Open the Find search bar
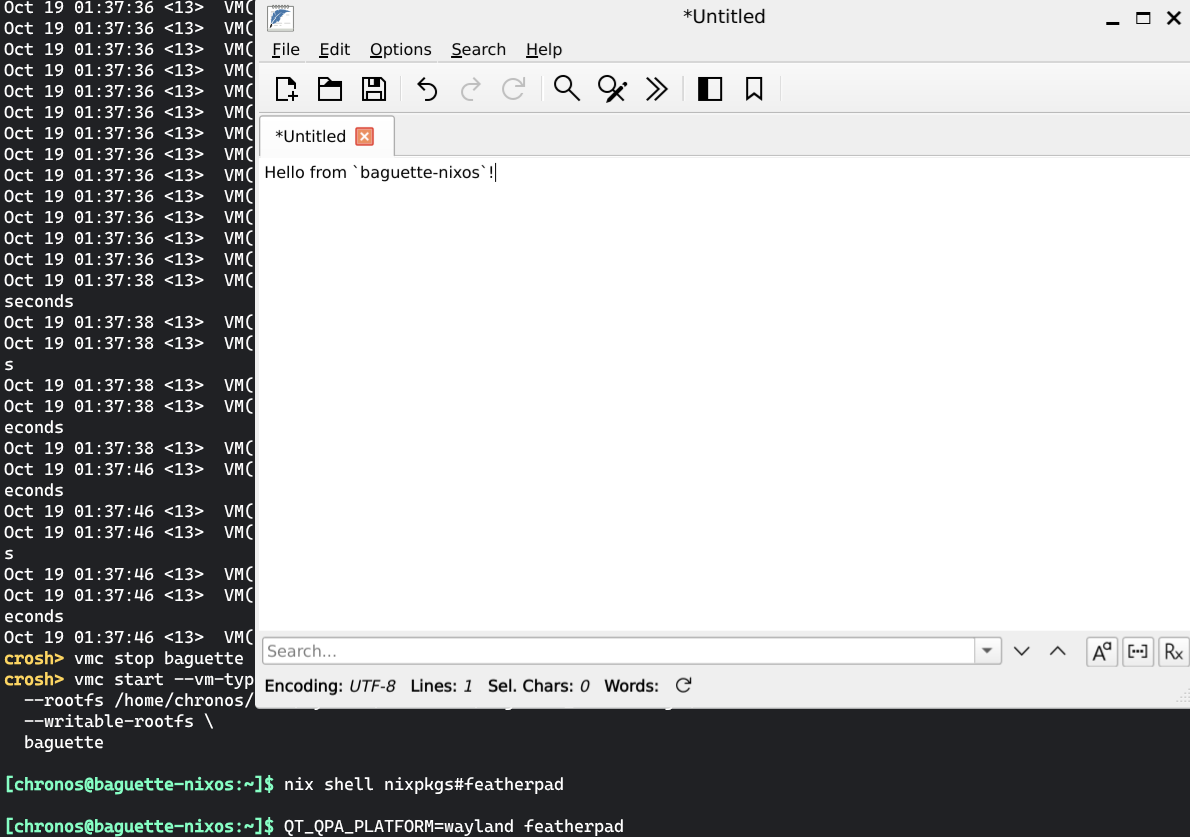This screenshot has width=1190, height=837. coord(566,89)
